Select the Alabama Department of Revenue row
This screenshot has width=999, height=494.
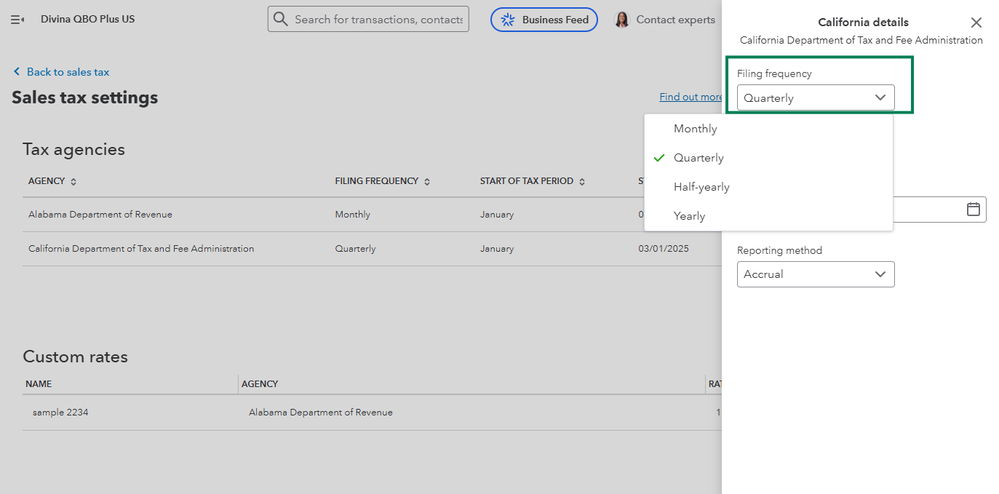pos(100,215)
